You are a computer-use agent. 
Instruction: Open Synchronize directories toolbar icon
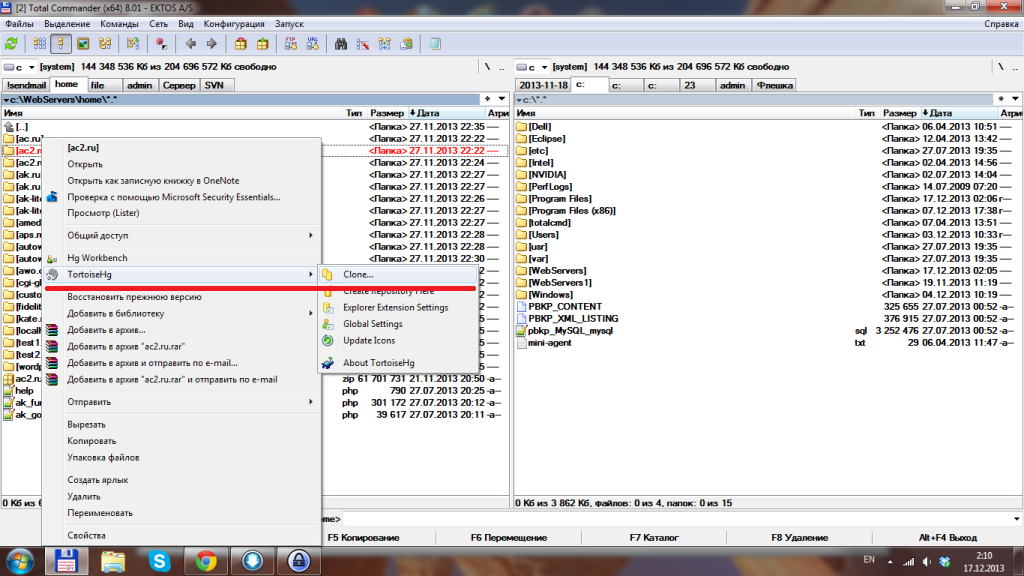coord(385,44)
